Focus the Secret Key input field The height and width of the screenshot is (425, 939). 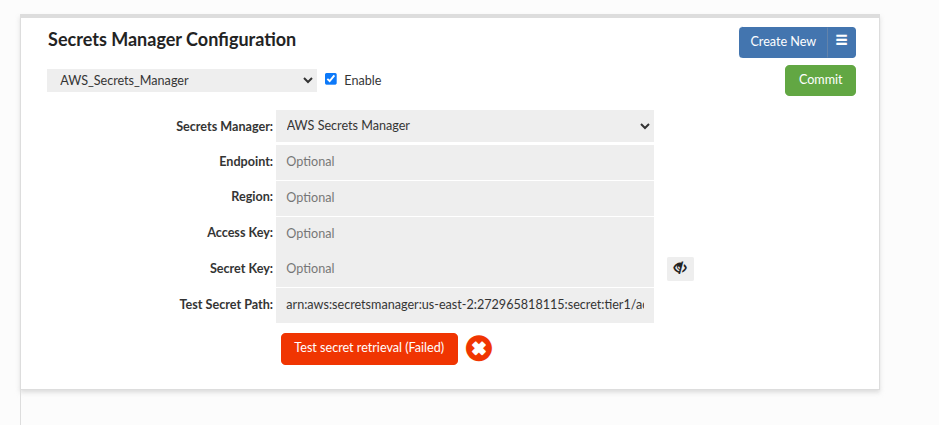click(465, 269)
